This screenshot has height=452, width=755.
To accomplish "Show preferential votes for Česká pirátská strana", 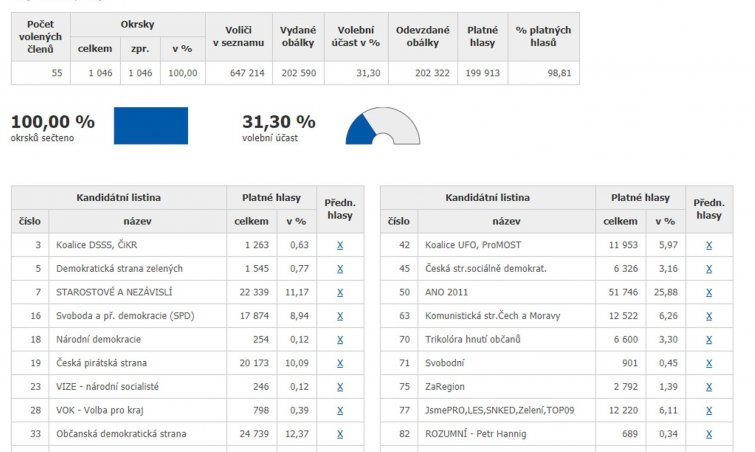I will (340, 363).
